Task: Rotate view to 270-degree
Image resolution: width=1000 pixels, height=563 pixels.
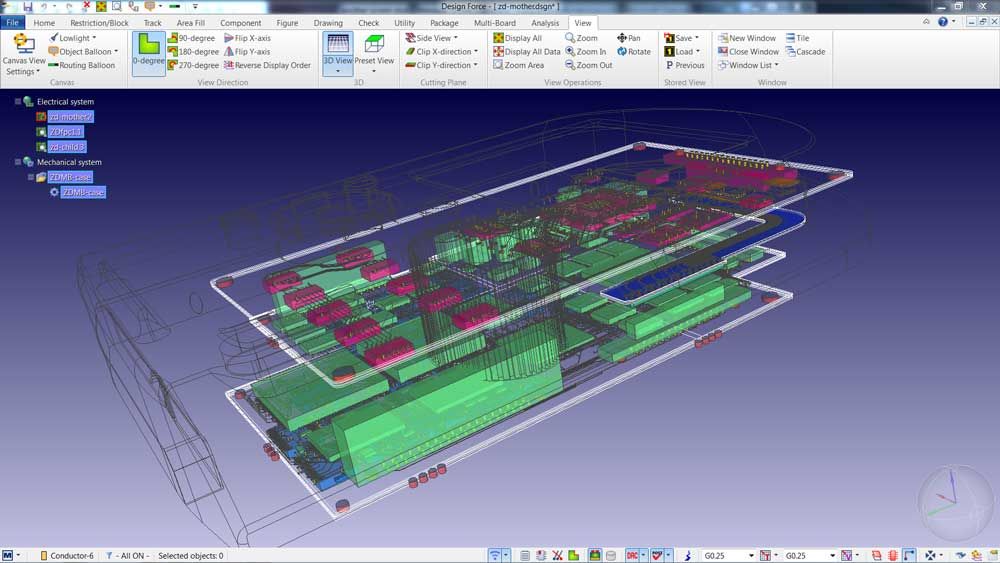Action: click(193, 65)
